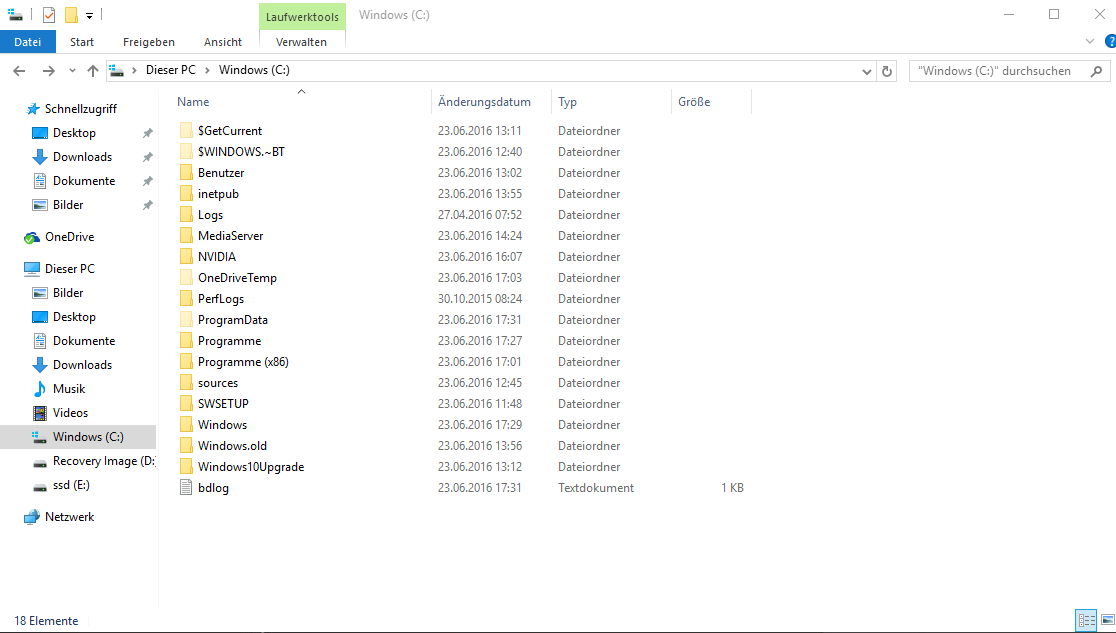
Task: Open Desktop under Schnellzugriff
Action: 74,133
